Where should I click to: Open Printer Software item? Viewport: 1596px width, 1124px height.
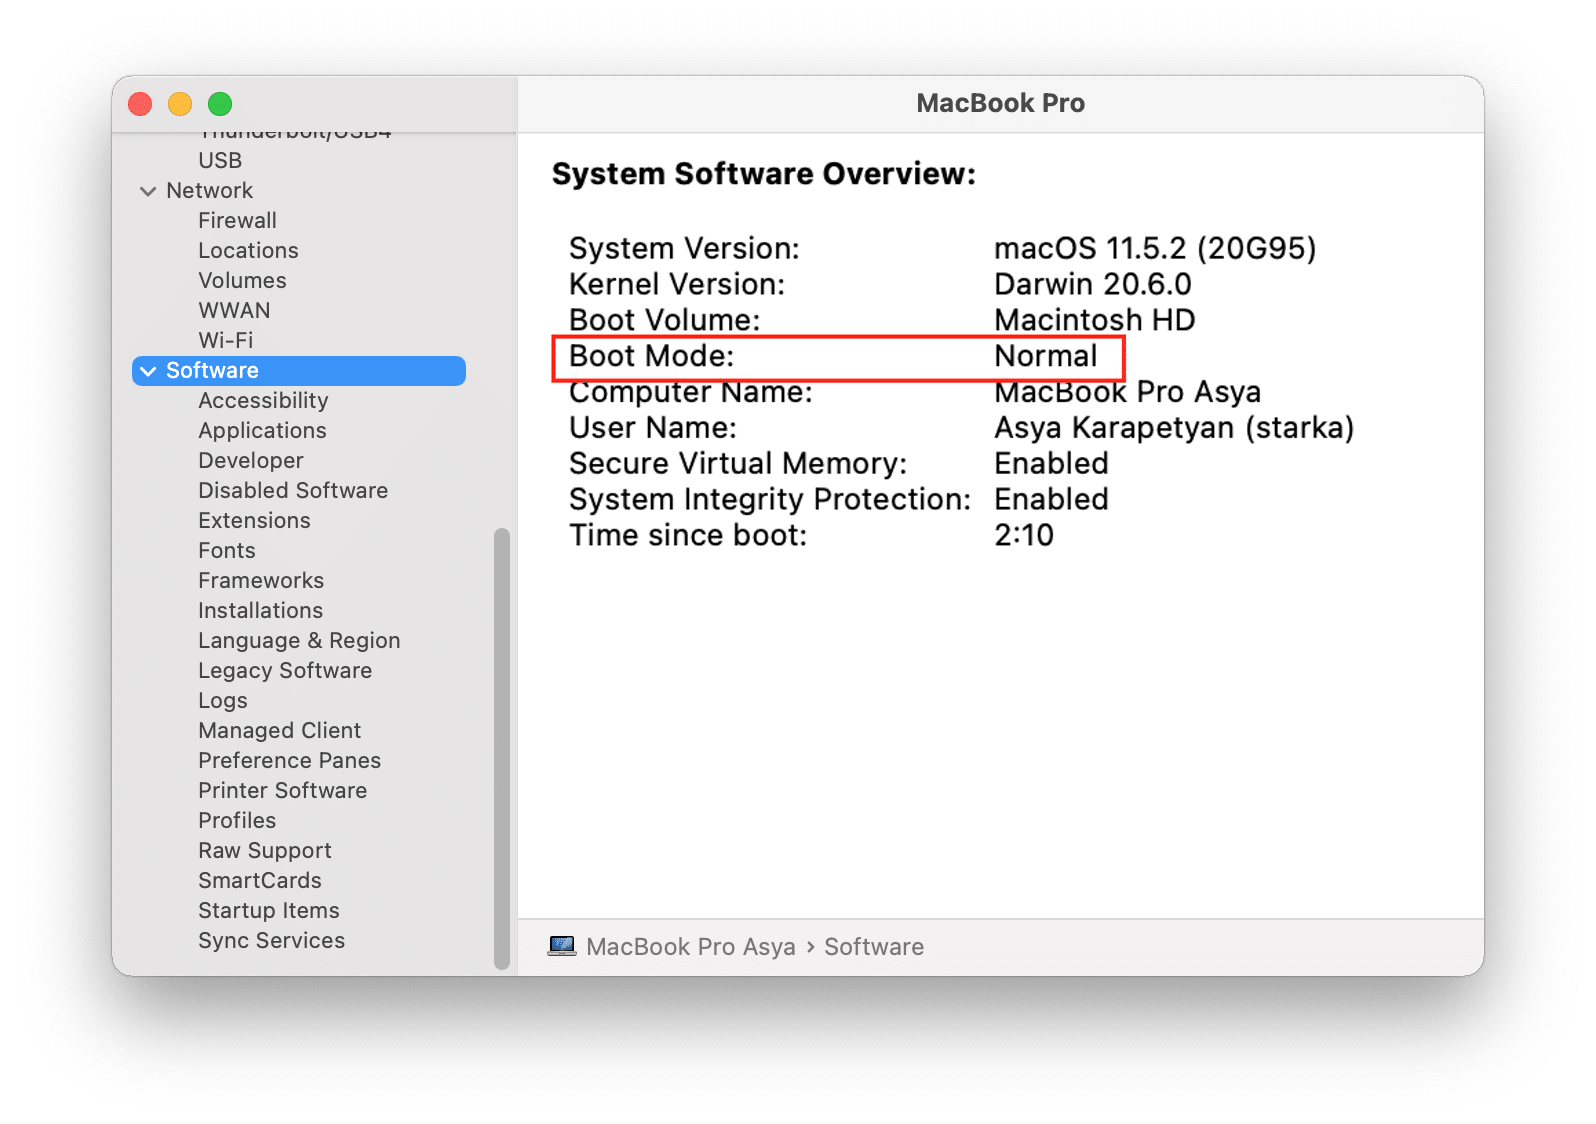click(282, 790)
